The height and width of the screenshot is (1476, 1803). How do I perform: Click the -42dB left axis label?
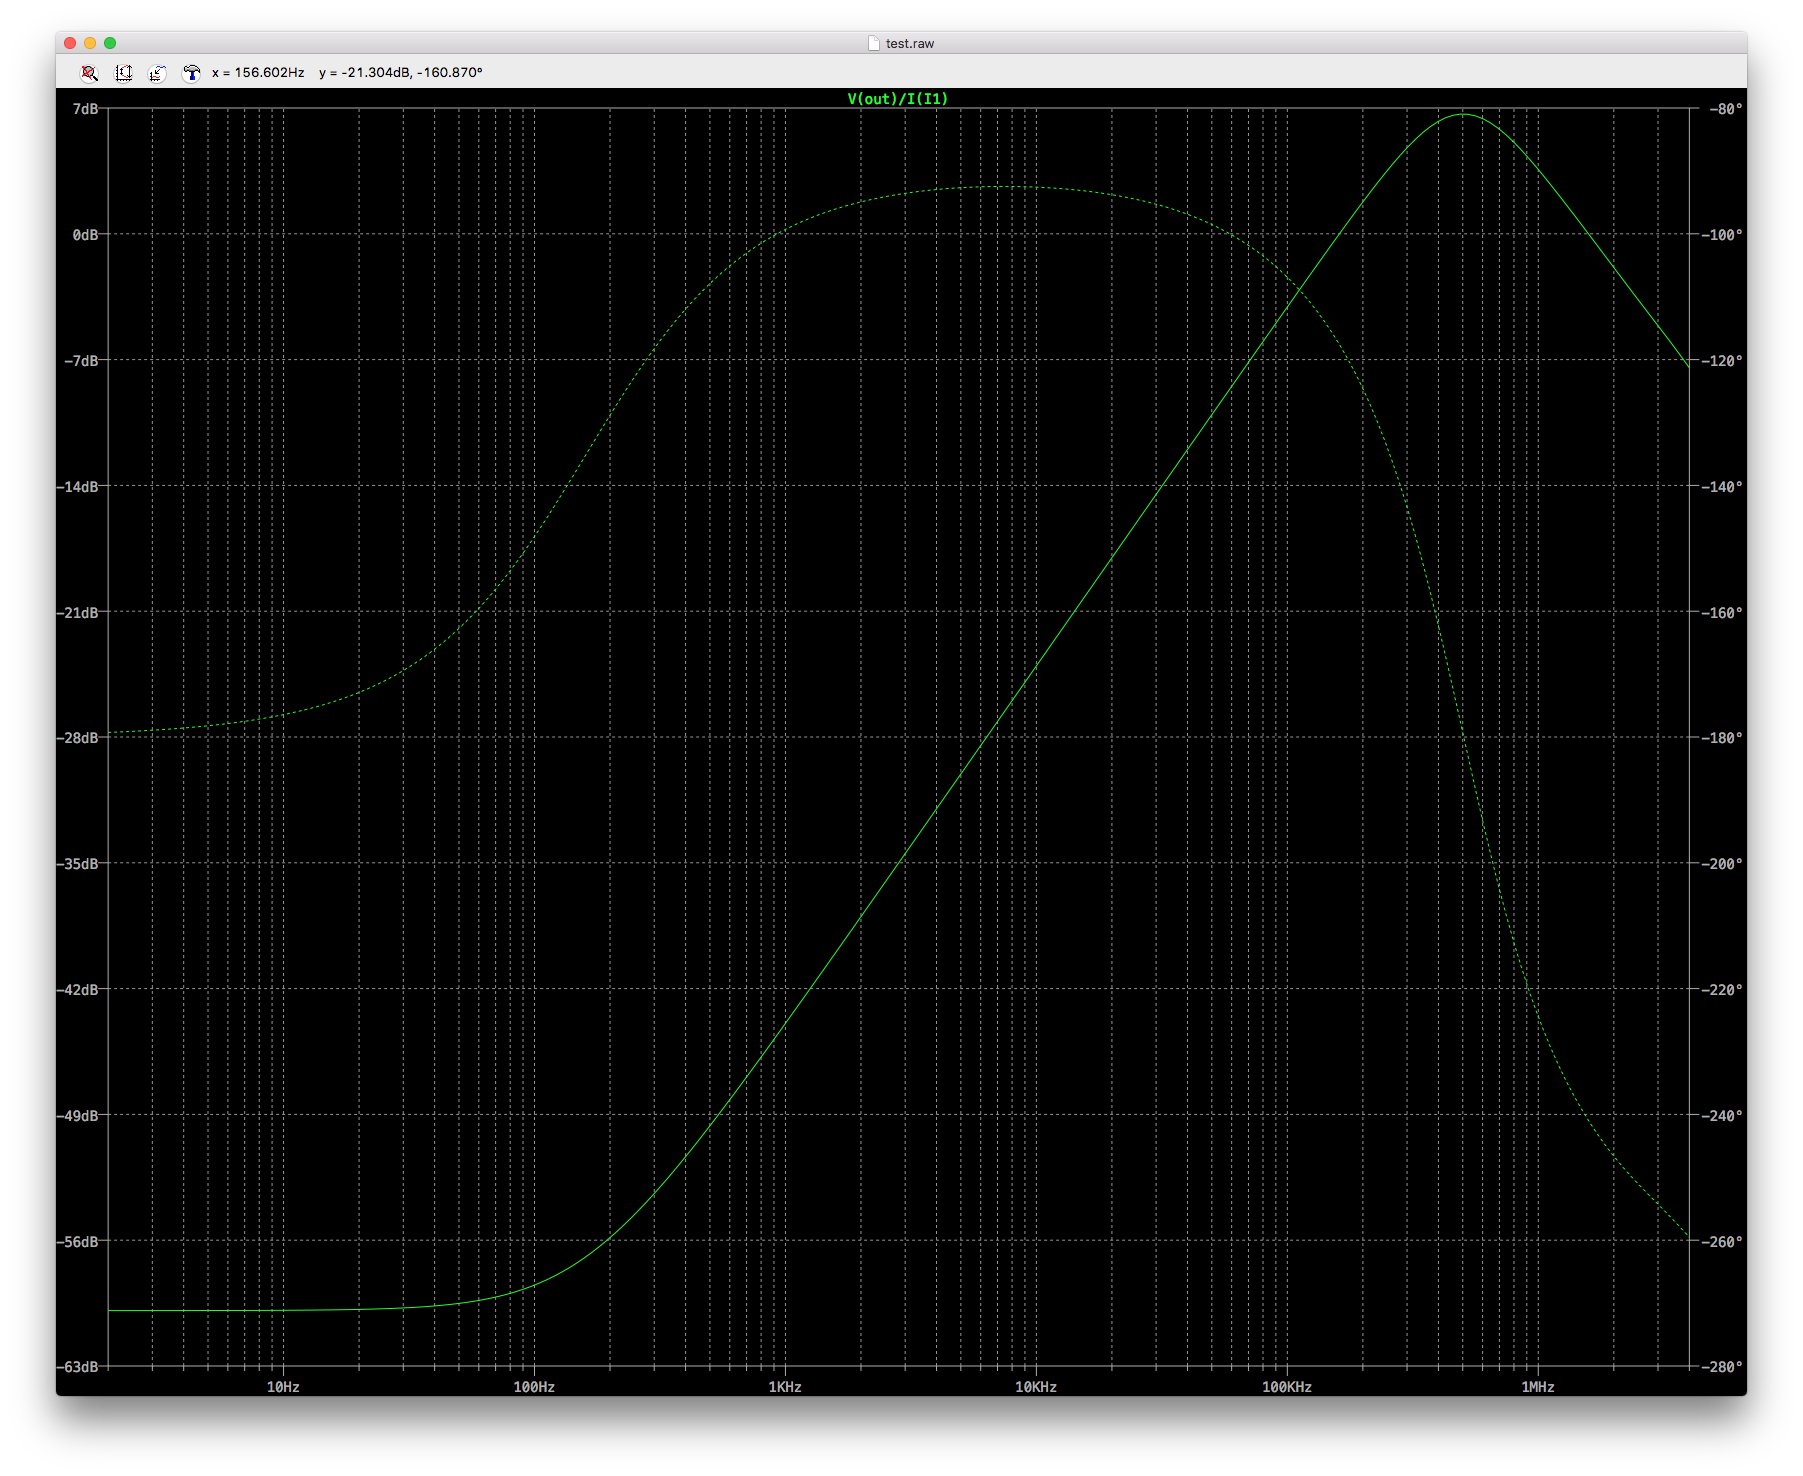[78, 990]
